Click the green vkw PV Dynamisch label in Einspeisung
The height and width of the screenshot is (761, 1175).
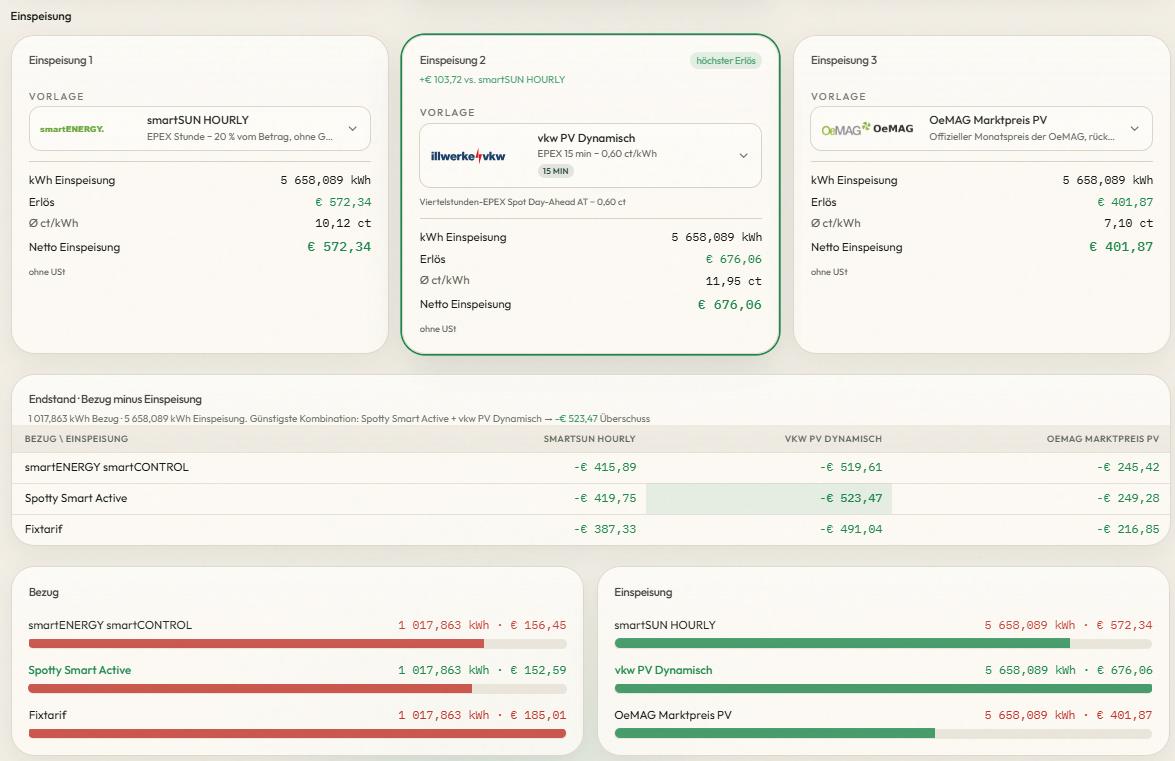tap(663, 670)
